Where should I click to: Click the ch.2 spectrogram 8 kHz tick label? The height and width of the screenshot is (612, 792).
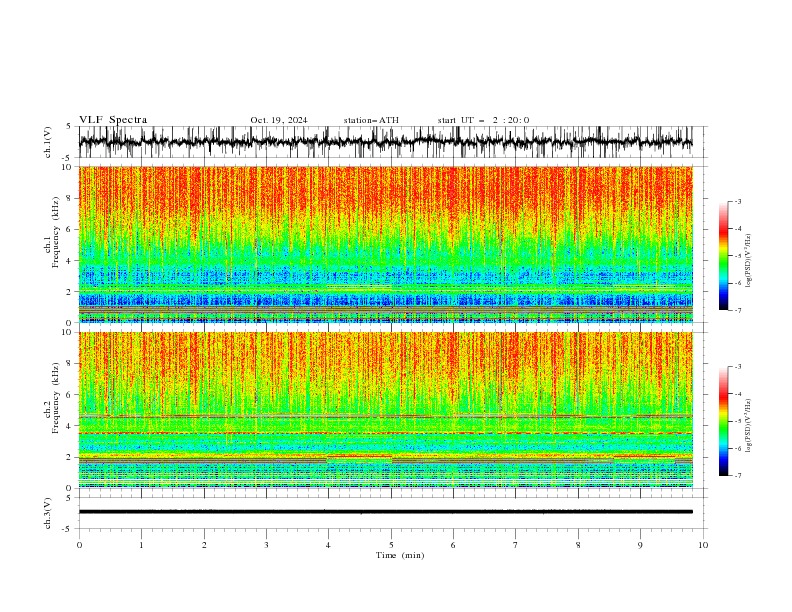69,364
